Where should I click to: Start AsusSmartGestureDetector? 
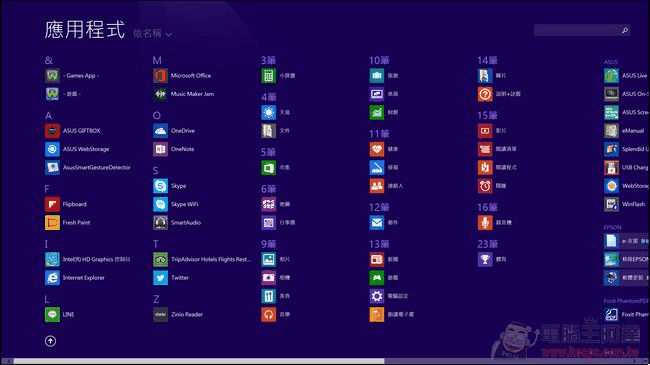tap(88, 168)
